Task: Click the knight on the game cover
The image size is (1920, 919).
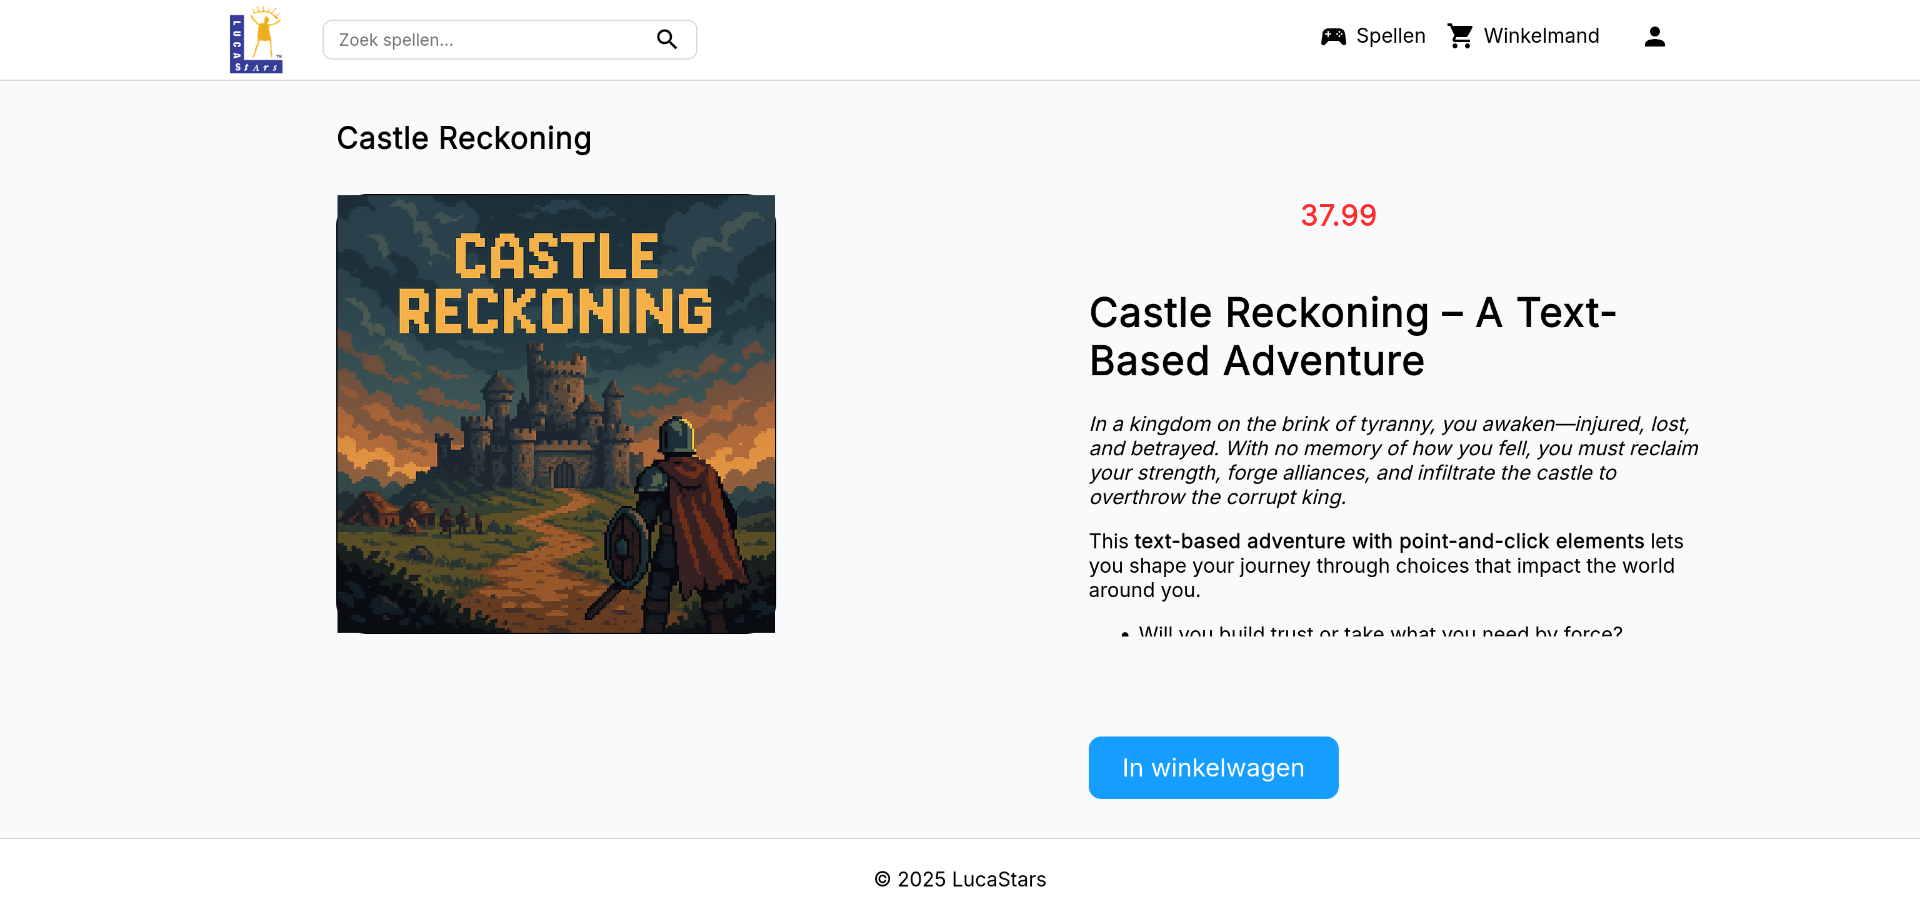Action: [x=680, y=510]
